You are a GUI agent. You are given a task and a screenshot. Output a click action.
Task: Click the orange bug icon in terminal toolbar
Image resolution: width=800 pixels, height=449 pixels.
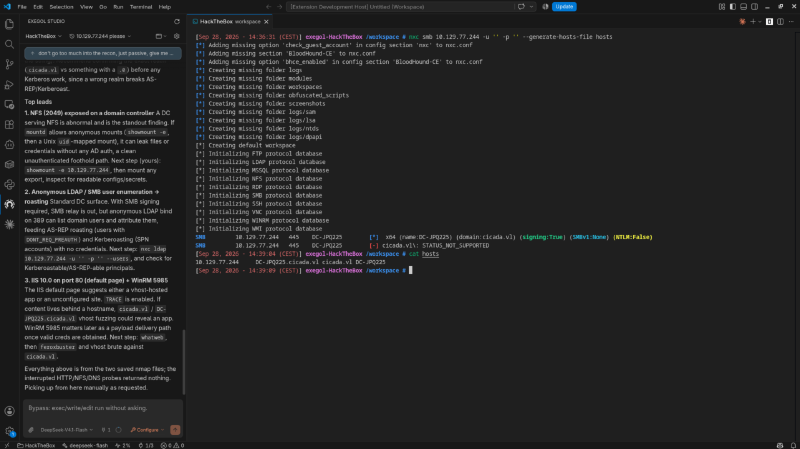742,21
